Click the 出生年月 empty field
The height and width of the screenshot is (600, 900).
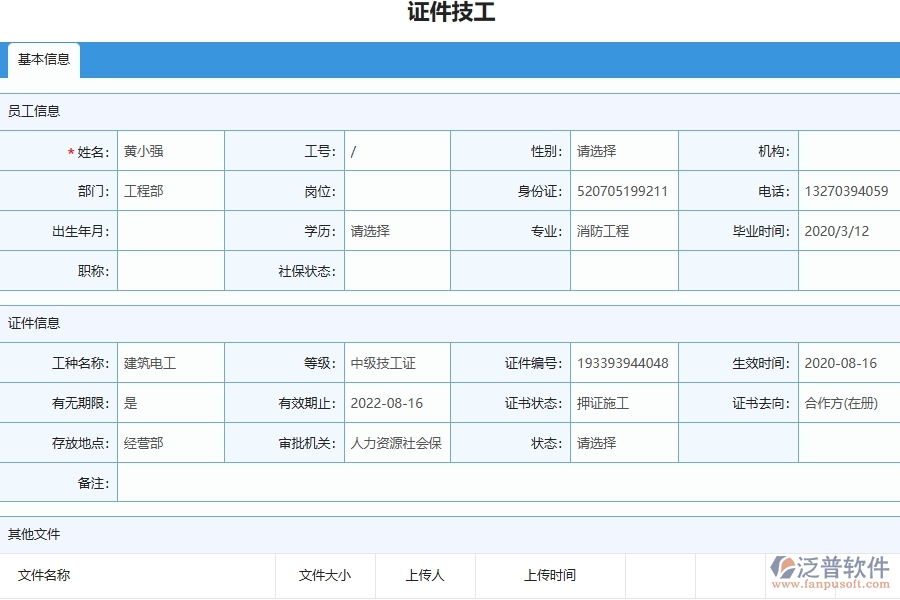[171, 231]
